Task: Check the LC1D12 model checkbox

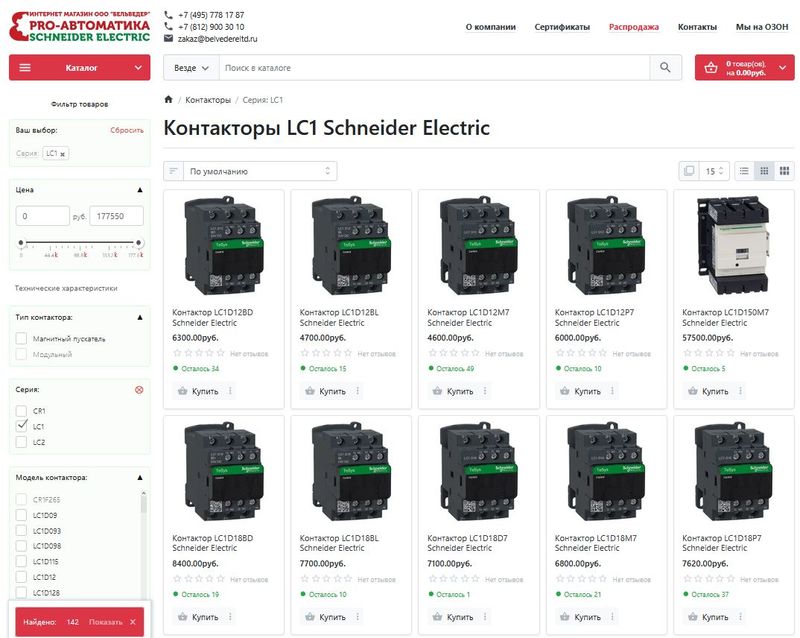Action: click(x=21, y=577)
